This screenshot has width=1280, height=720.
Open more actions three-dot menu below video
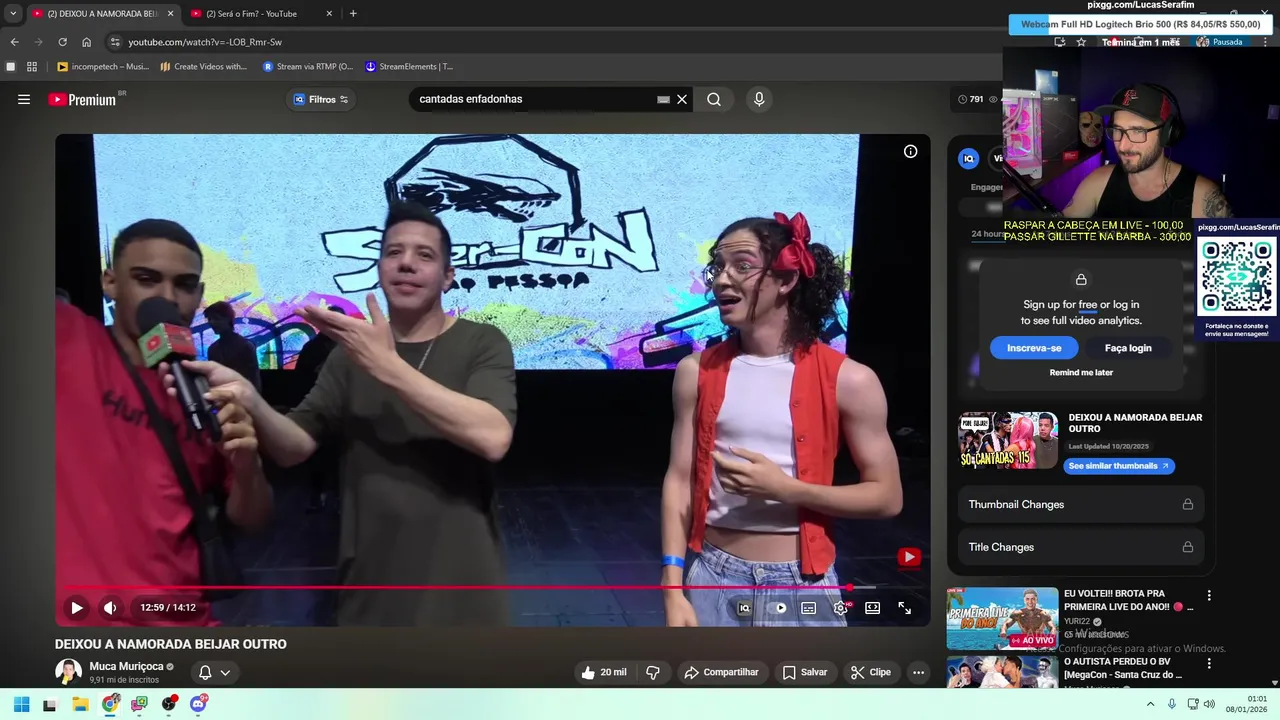pos(918,672)
